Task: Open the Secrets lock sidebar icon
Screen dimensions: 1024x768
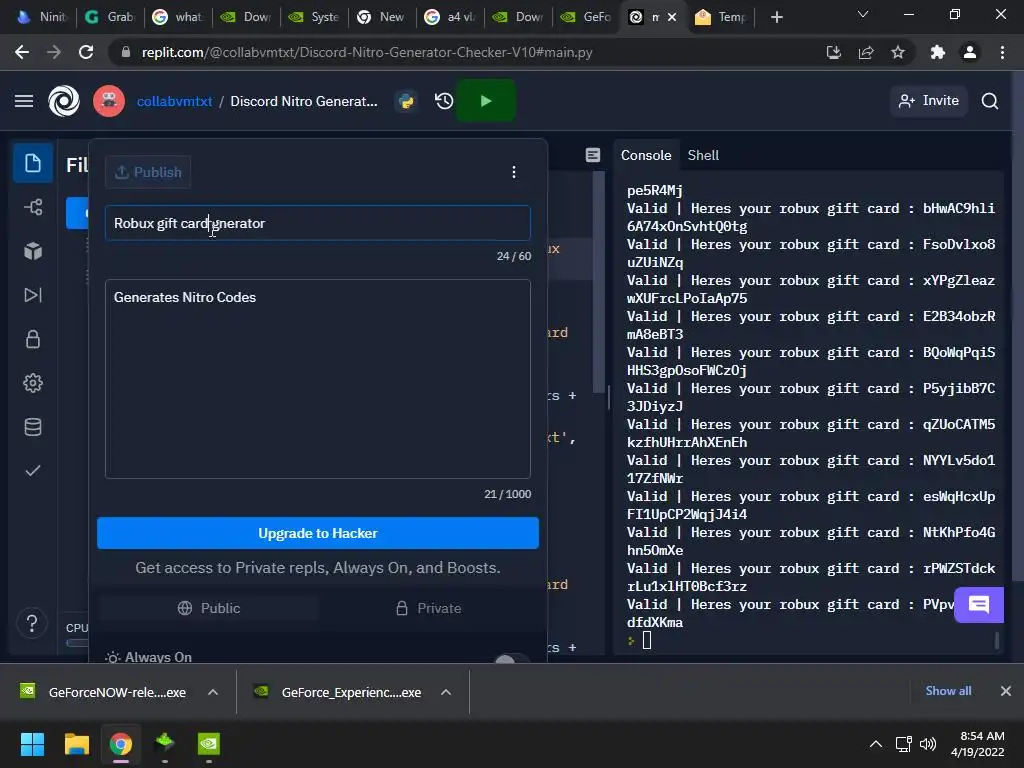Action: [x=33, y=339]
